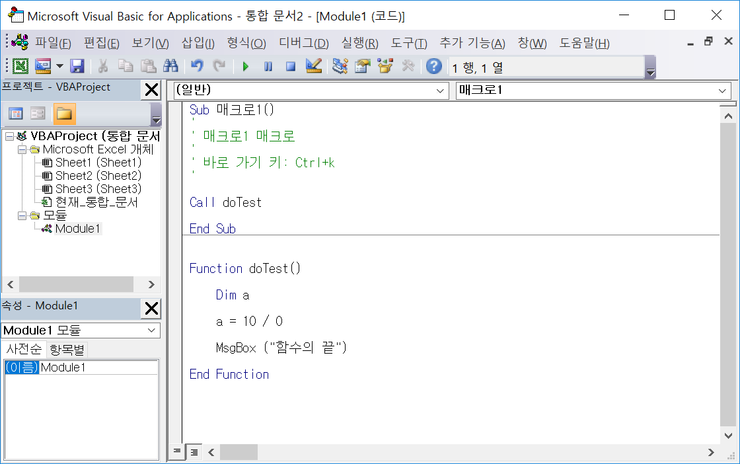Click the Reset stop square icon
The height and width of the screenshot is (464, 740).
tap(290, 66)
